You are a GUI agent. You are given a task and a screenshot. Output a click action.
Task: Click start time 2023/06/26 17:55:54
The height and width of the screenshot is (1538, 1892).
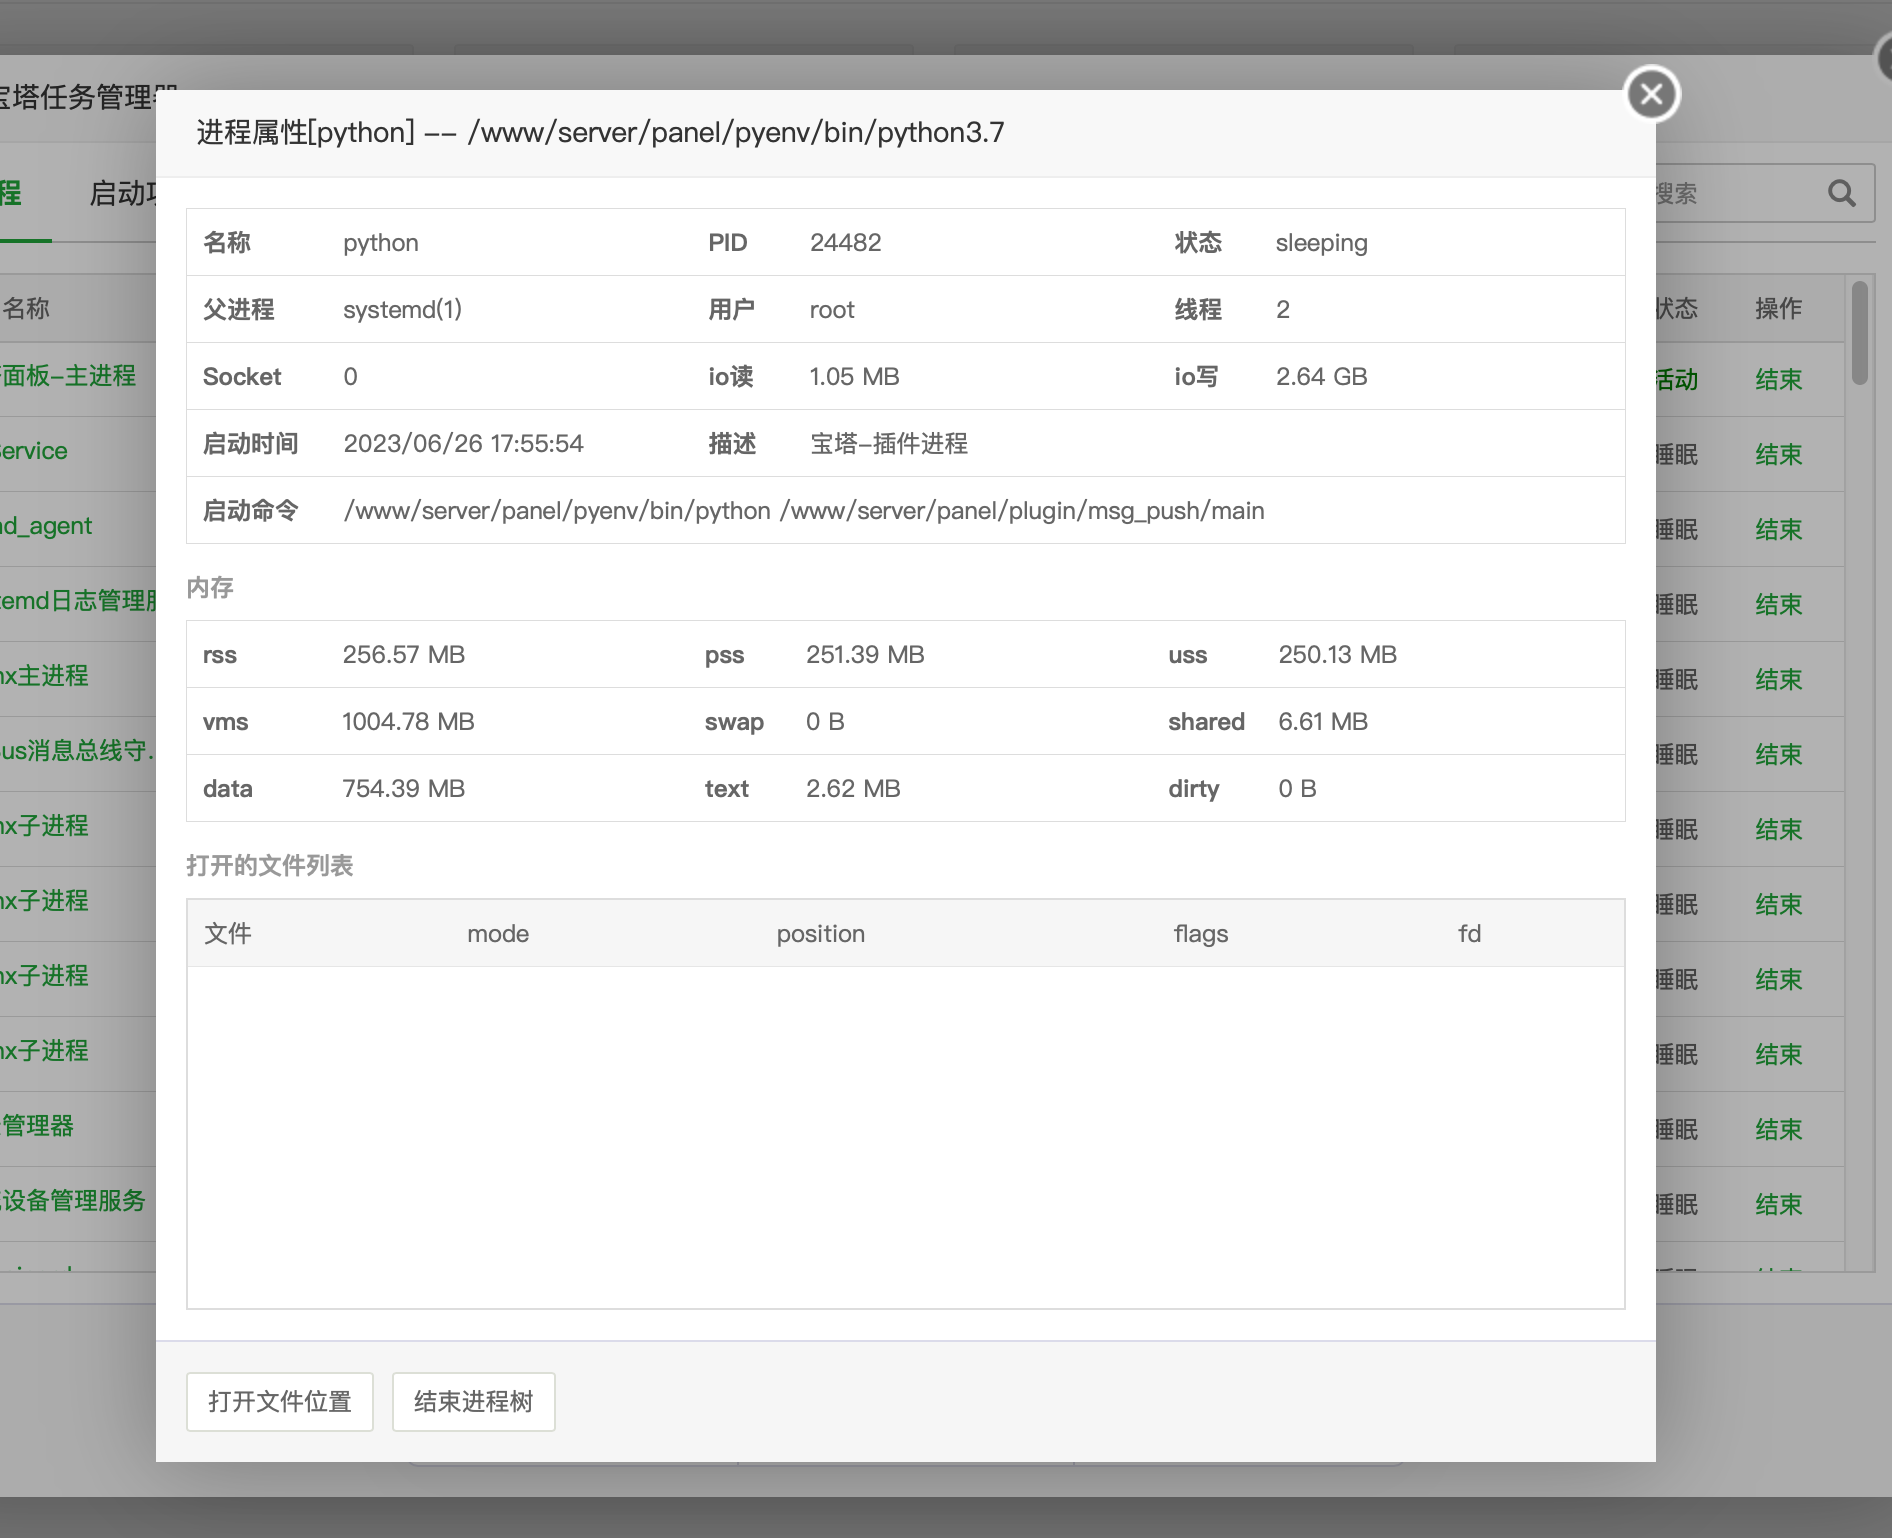coord(464,444)
